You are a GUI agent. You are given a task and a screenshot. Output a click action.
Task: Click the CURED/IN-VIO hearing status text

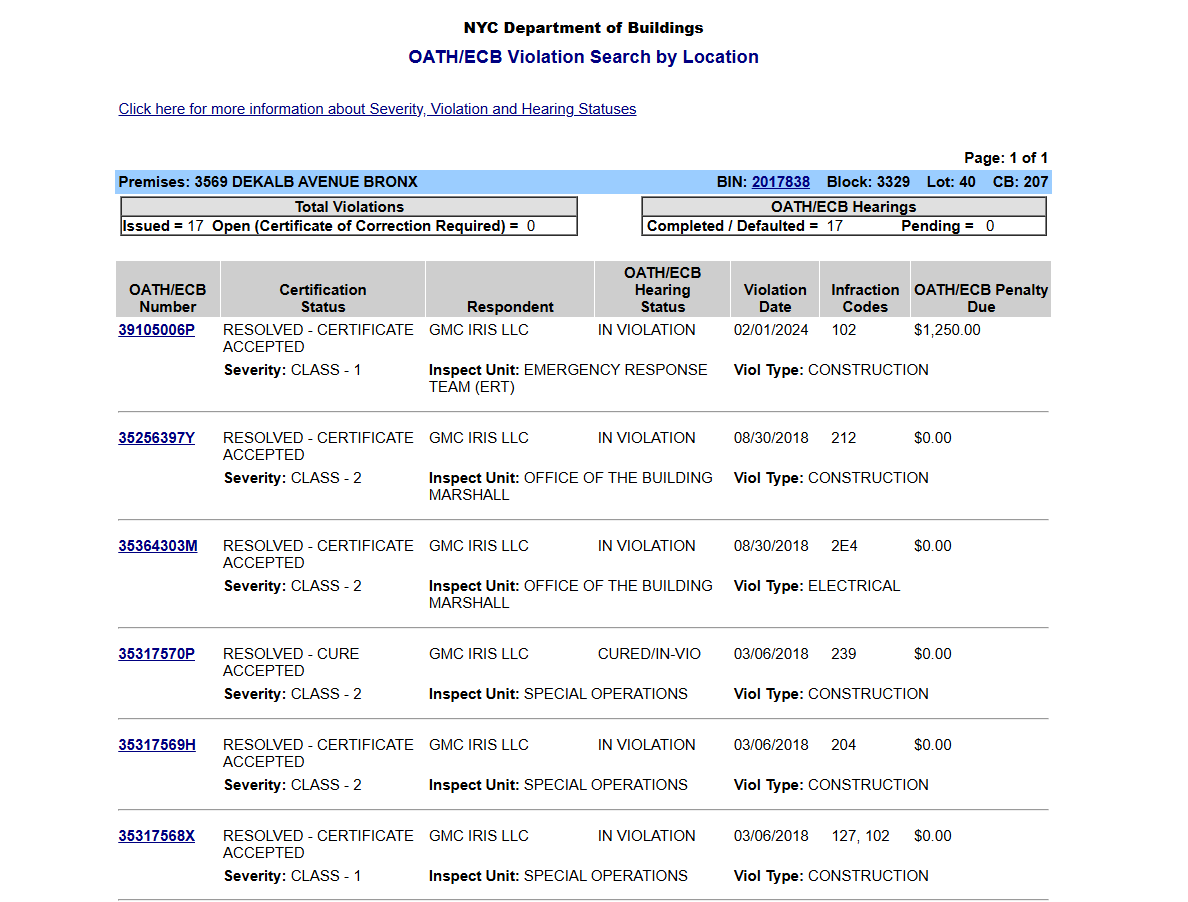click(x=649, y=654)
